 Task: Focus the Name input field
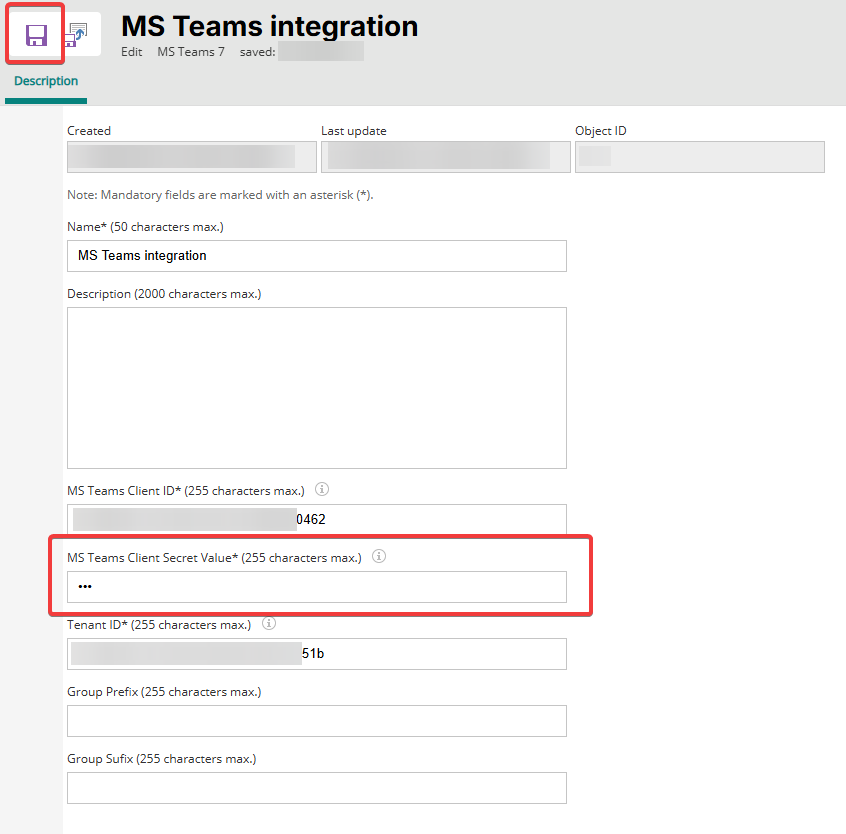pos(317,256)
